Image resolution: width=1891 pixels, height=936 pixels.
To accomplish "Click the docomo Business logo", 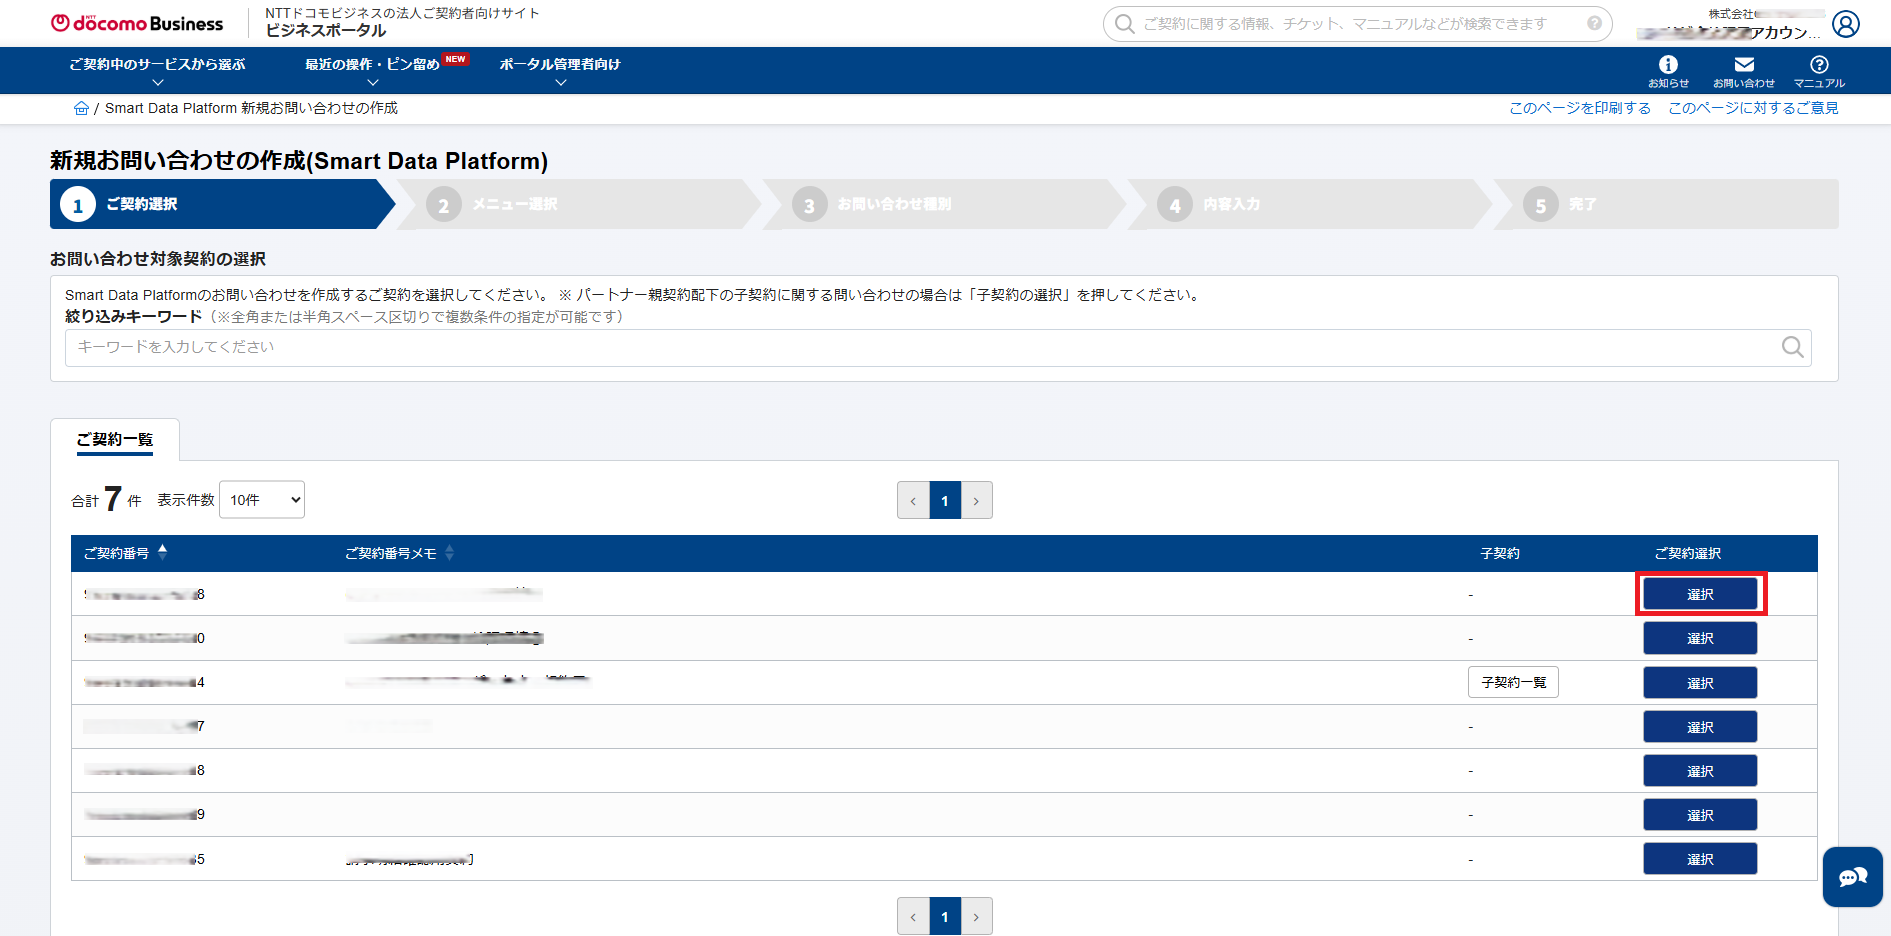I will click(x=137, y=23).
